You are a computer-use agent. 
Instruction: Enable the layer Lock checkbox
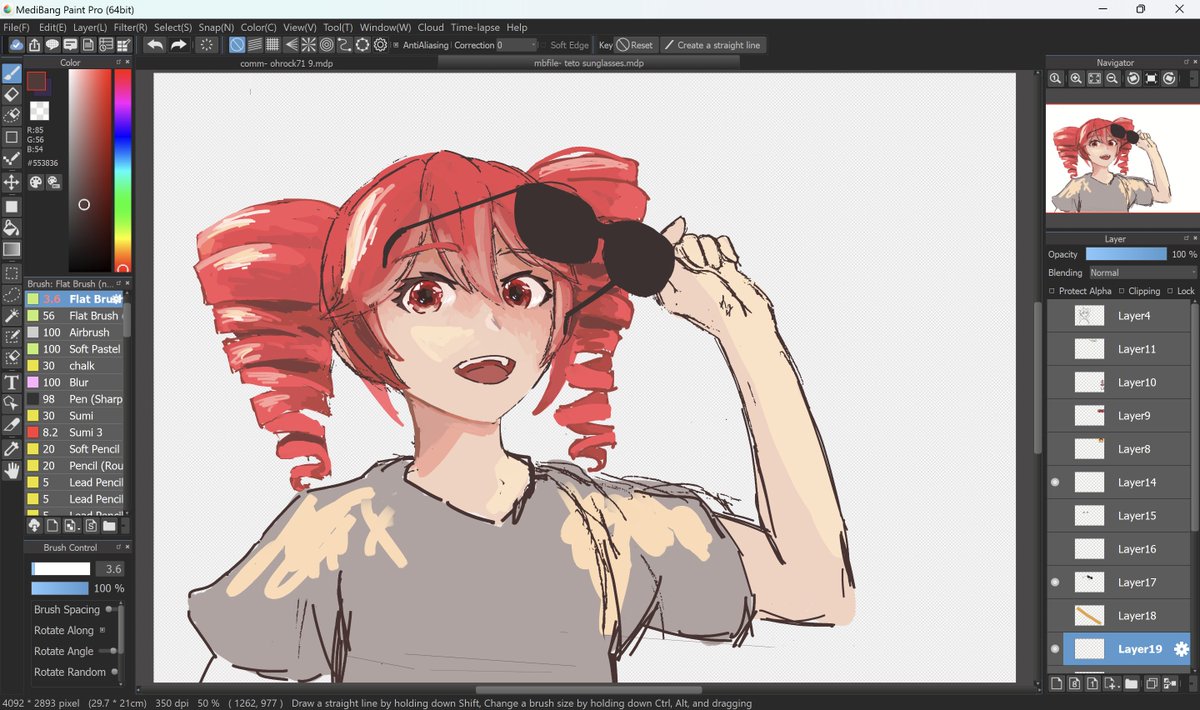(1170, 291)
